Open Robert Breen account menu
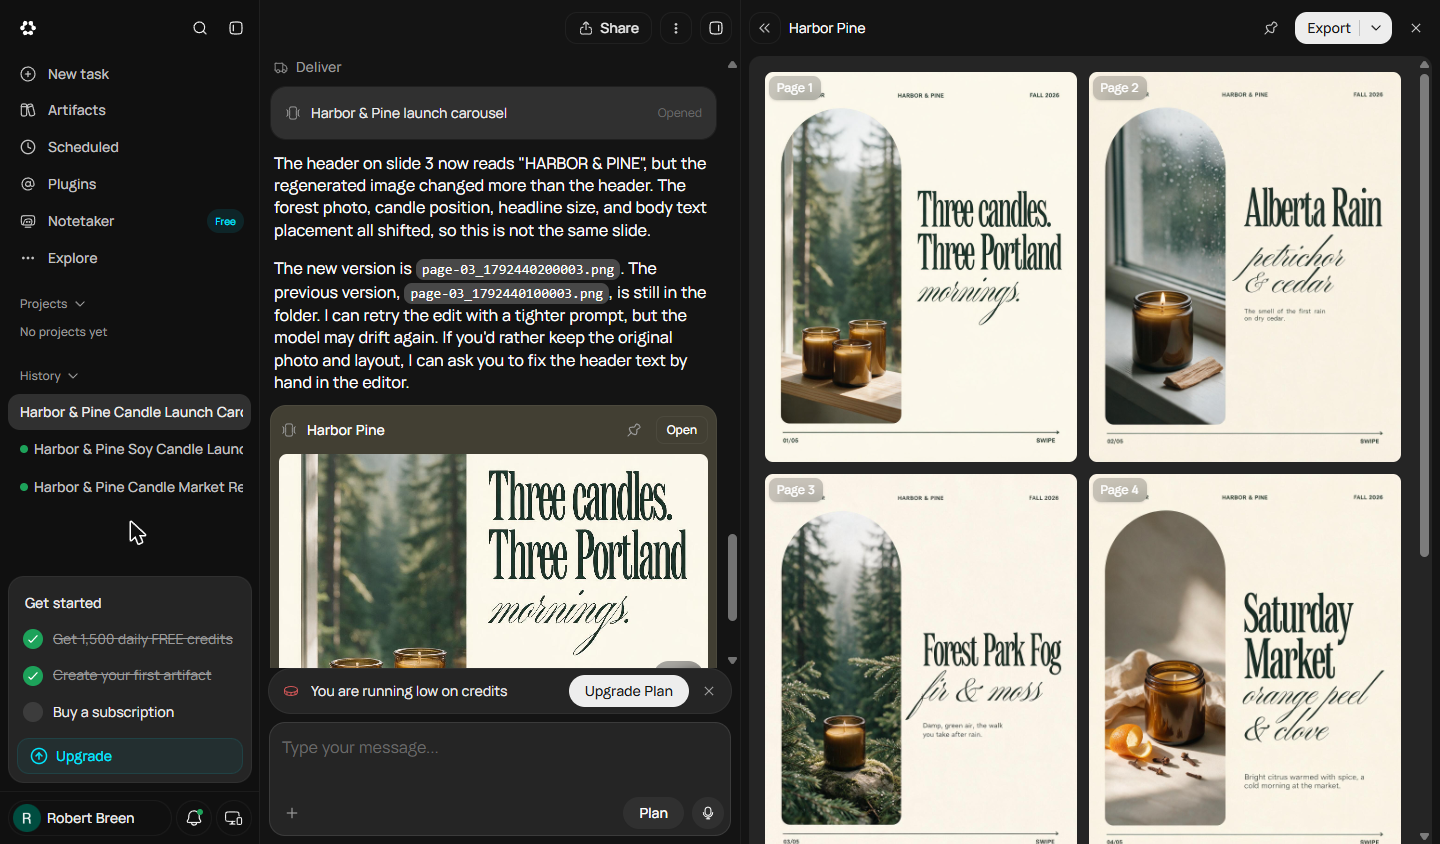 pyautogui.click(x=90, y=818)
